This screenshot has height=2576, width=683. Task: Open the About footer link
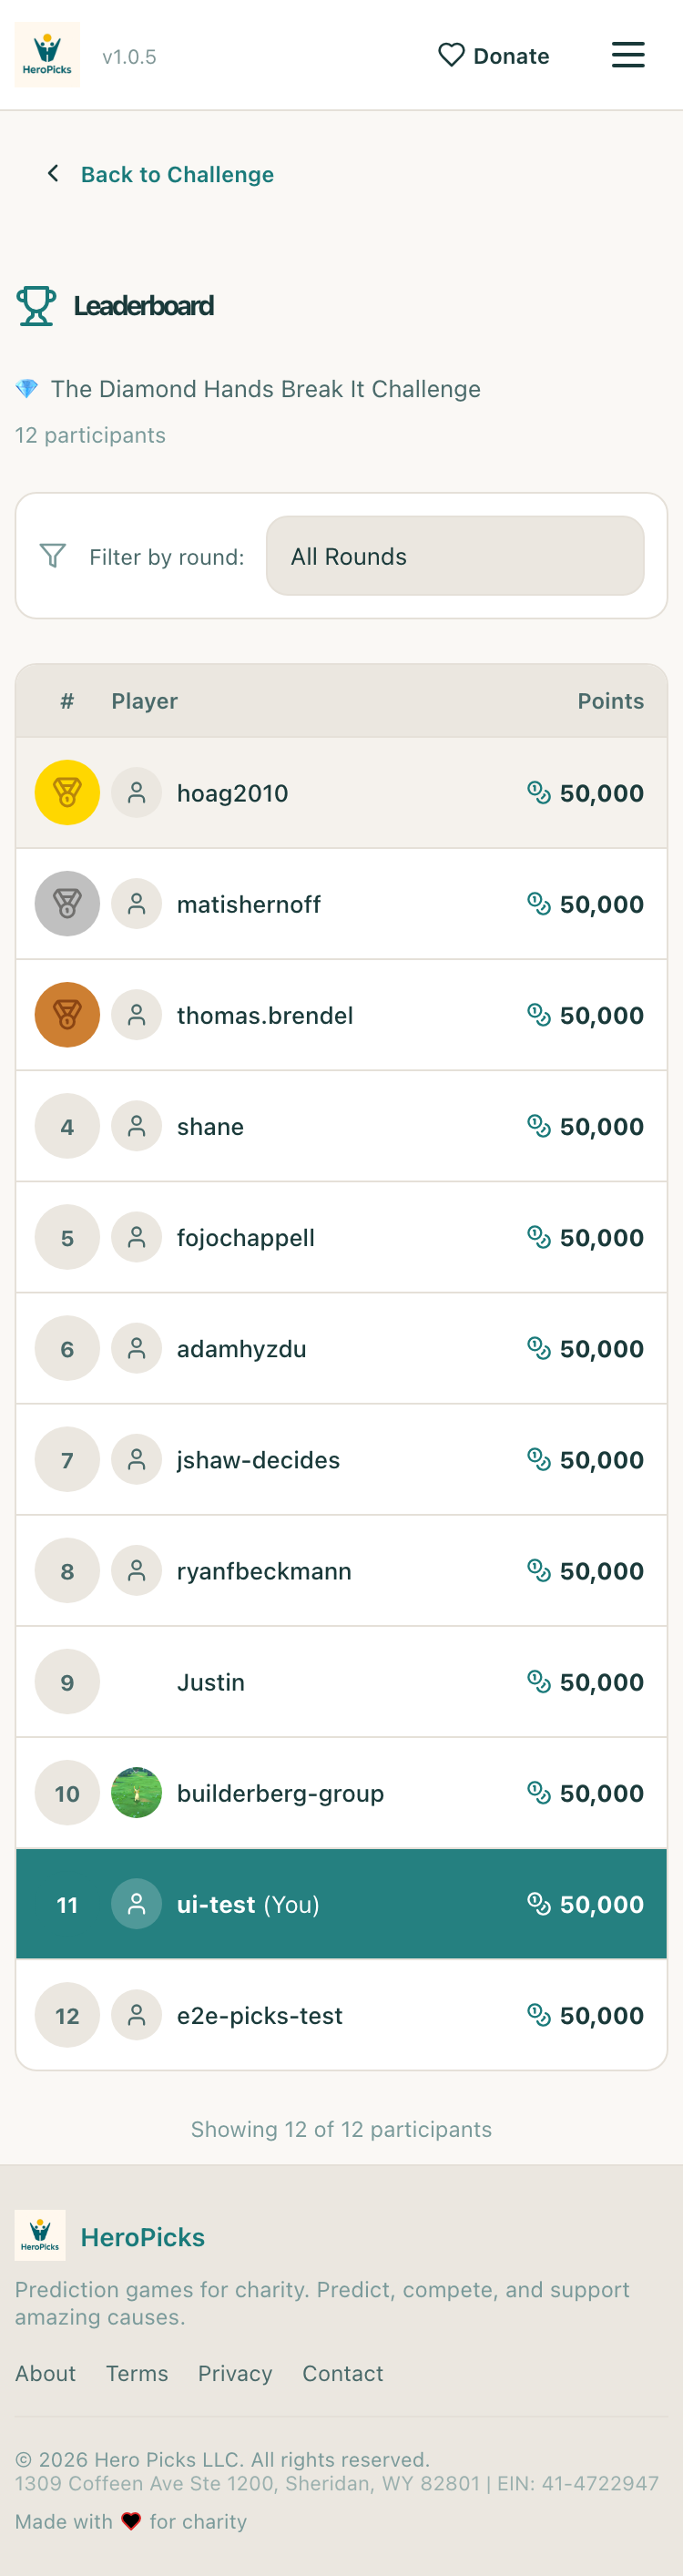click(45, 2374)
